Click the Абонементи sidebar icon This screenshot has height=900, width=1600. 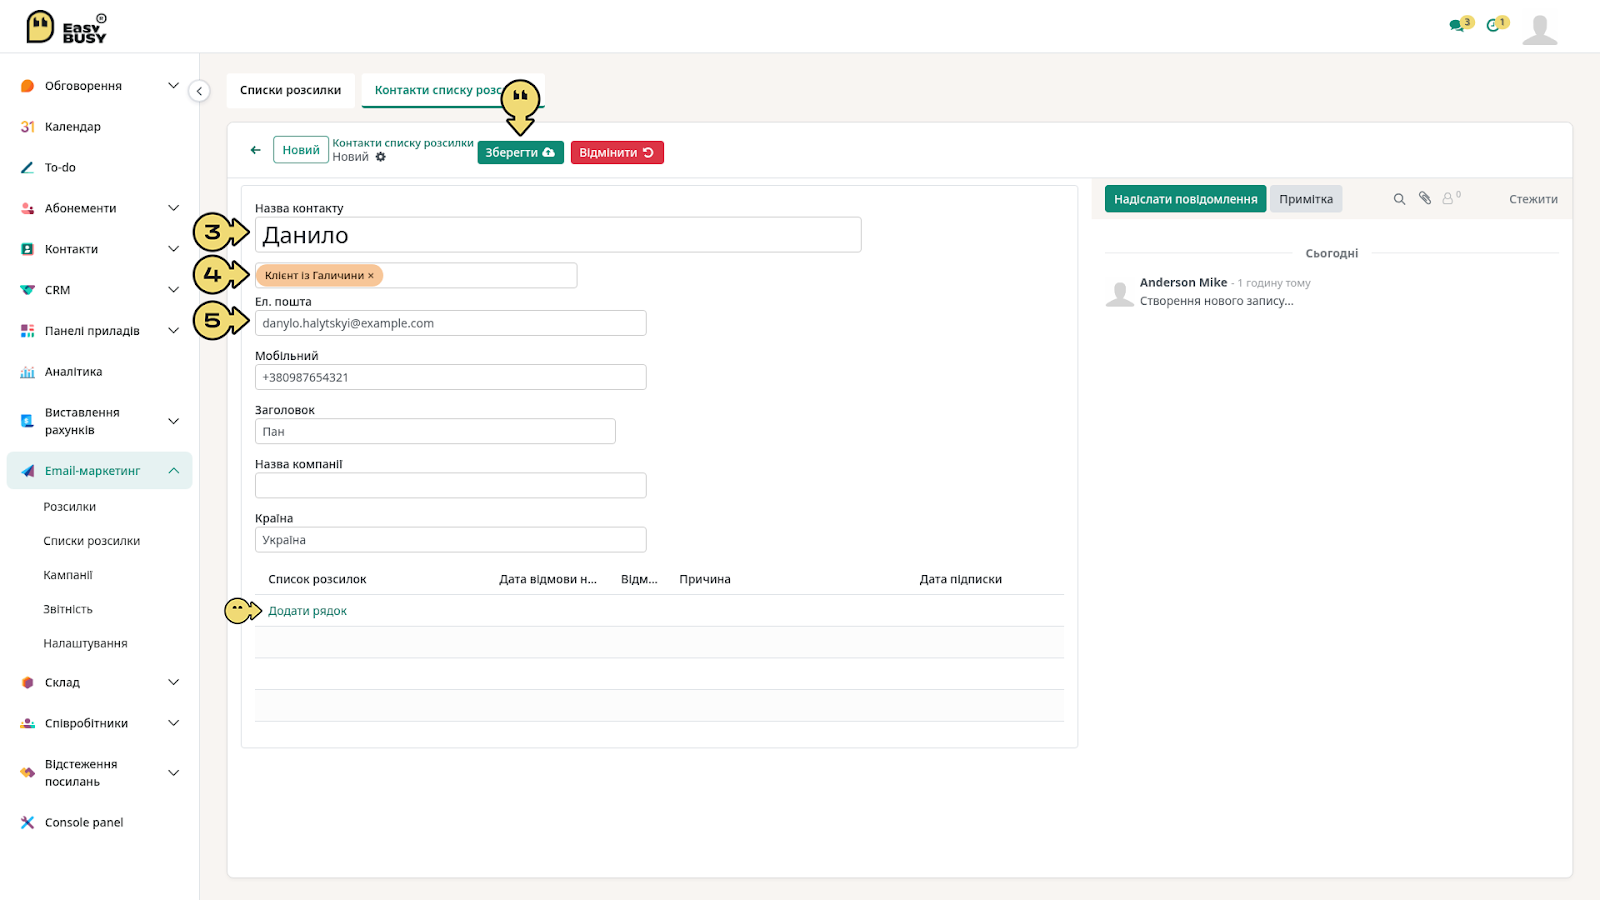[x=27, y=208]
